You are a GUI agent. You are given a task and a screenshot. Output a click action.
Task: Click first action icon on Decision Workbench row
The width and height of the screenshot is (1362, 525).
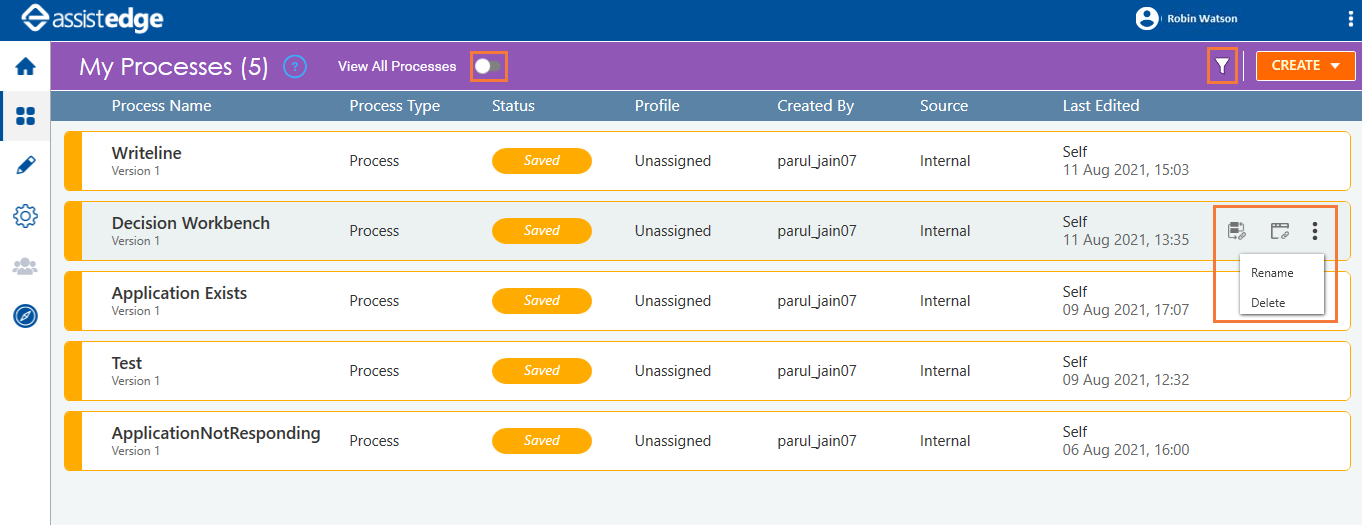(1237, 231)
